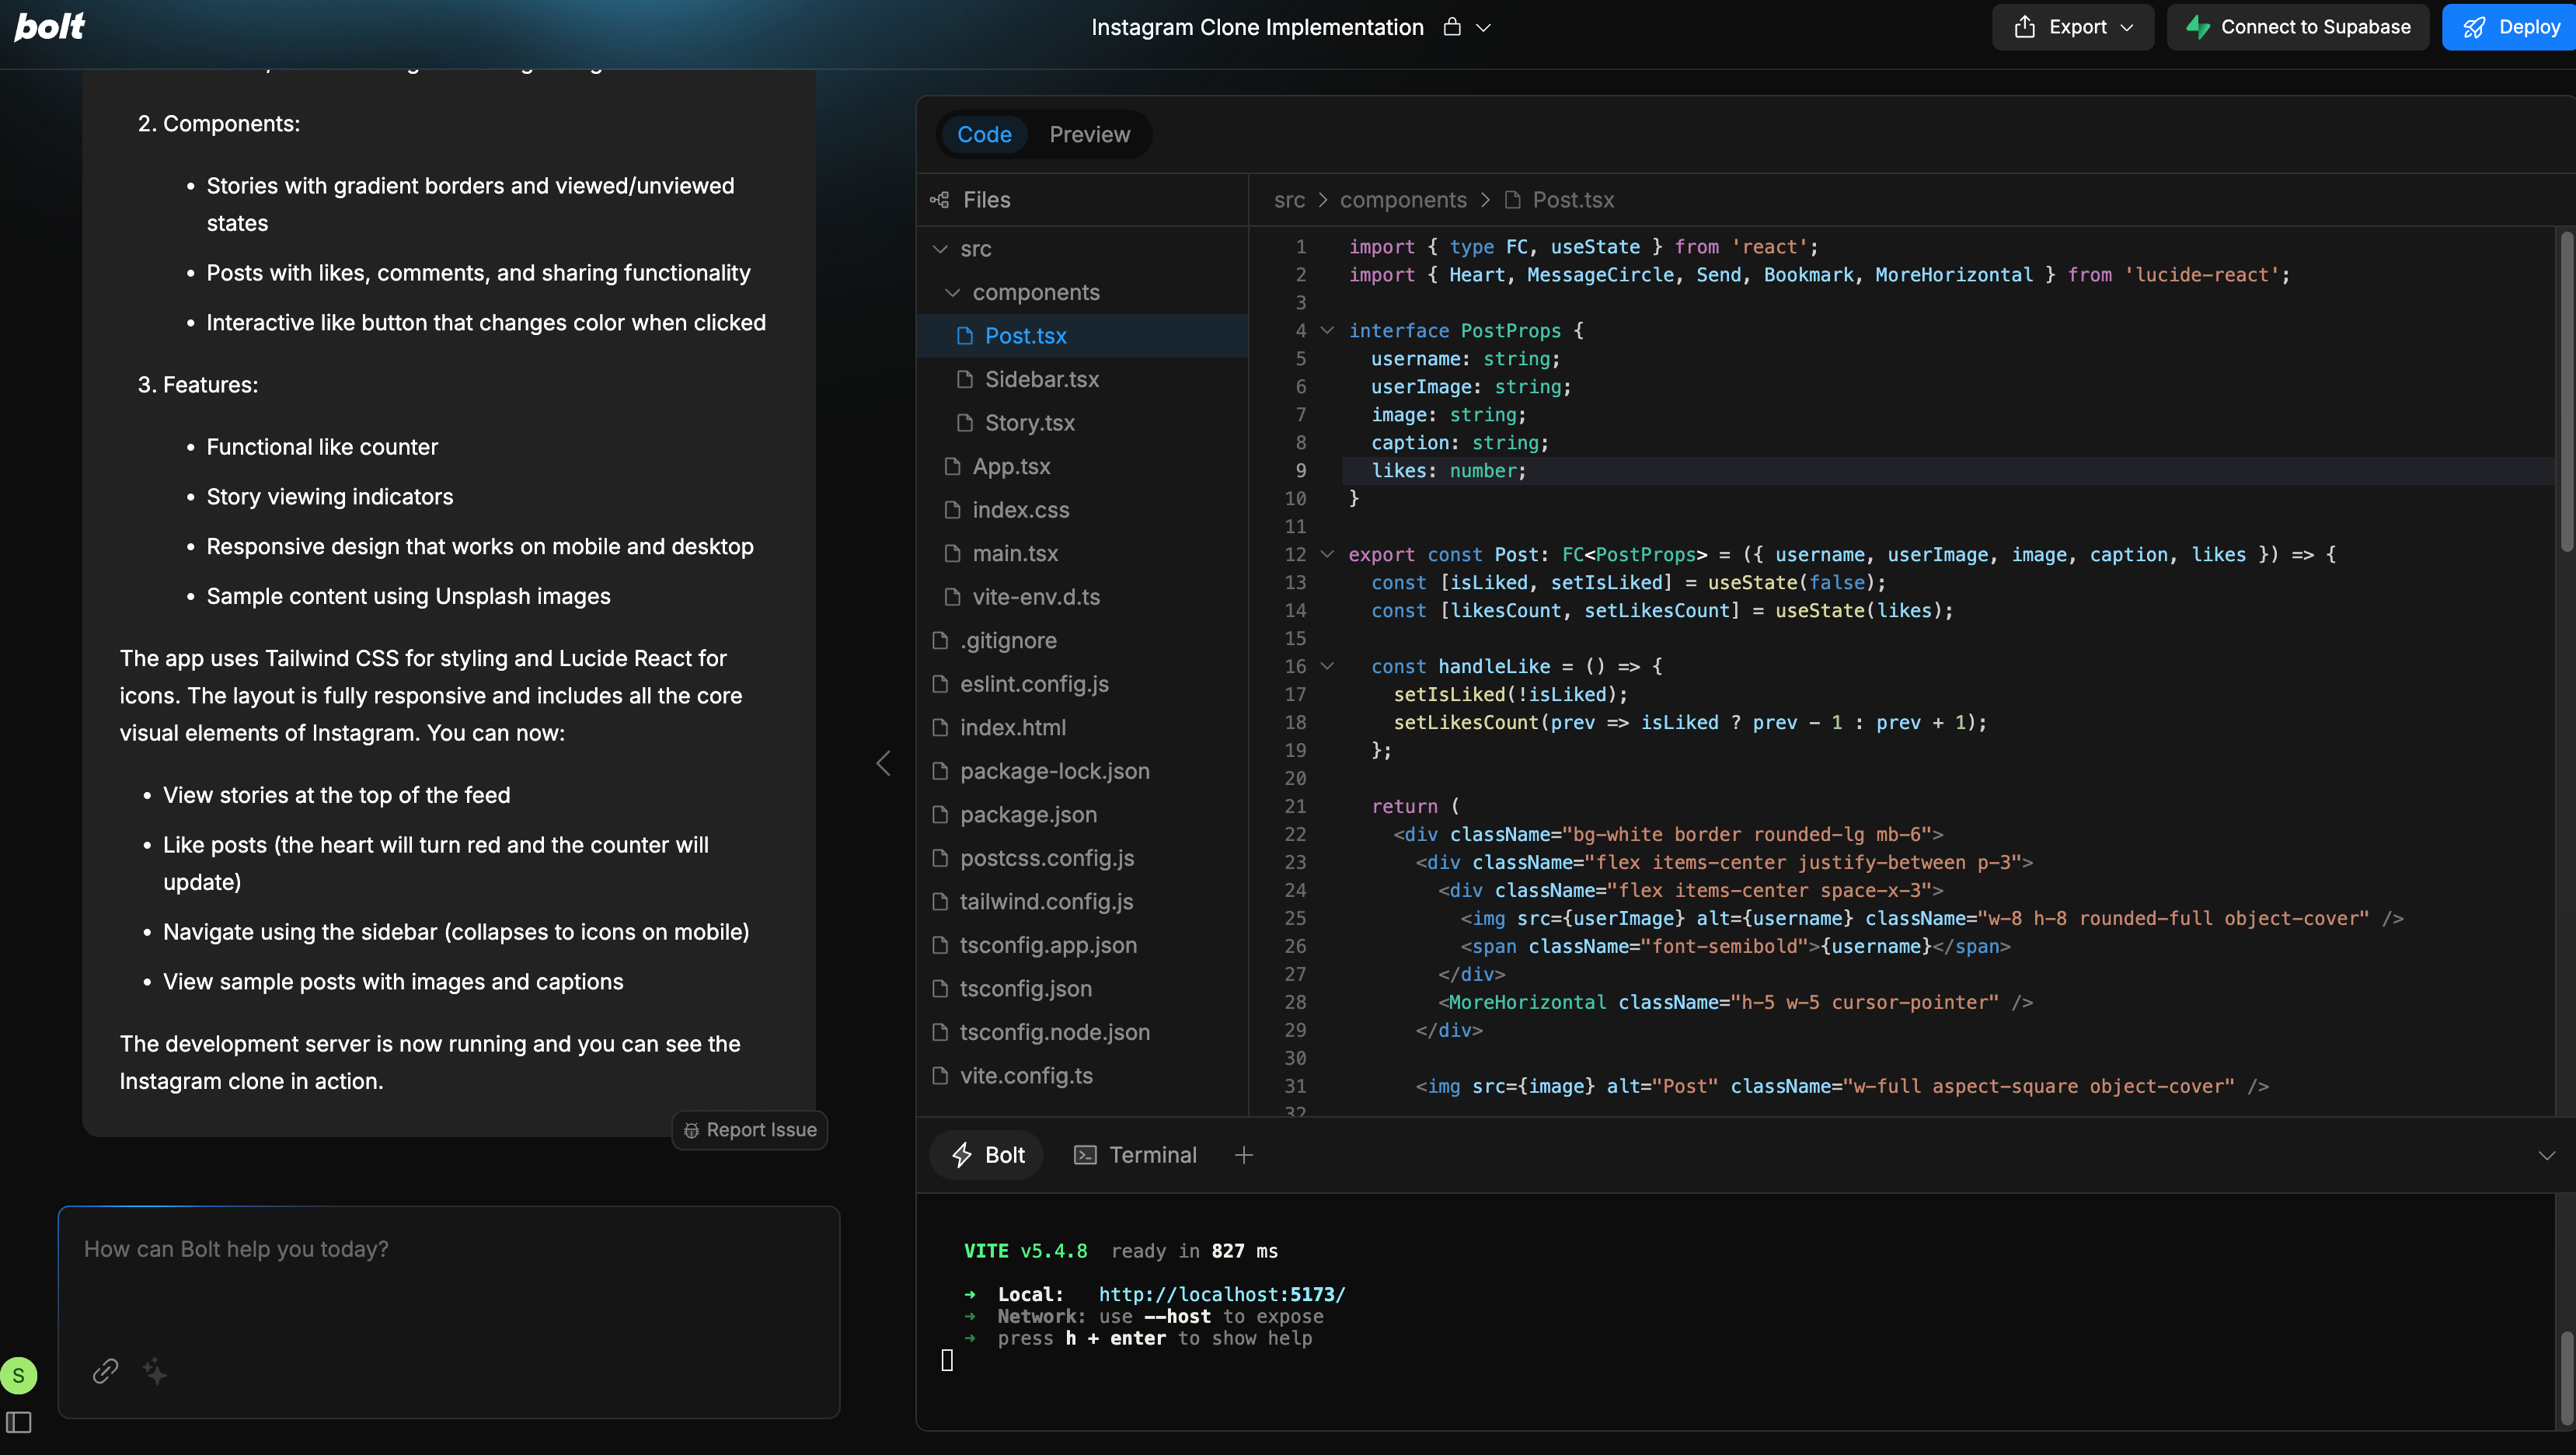2576x1455 pixels.
Task: Fold the Post component at line 12
Action: (1327, 554)
